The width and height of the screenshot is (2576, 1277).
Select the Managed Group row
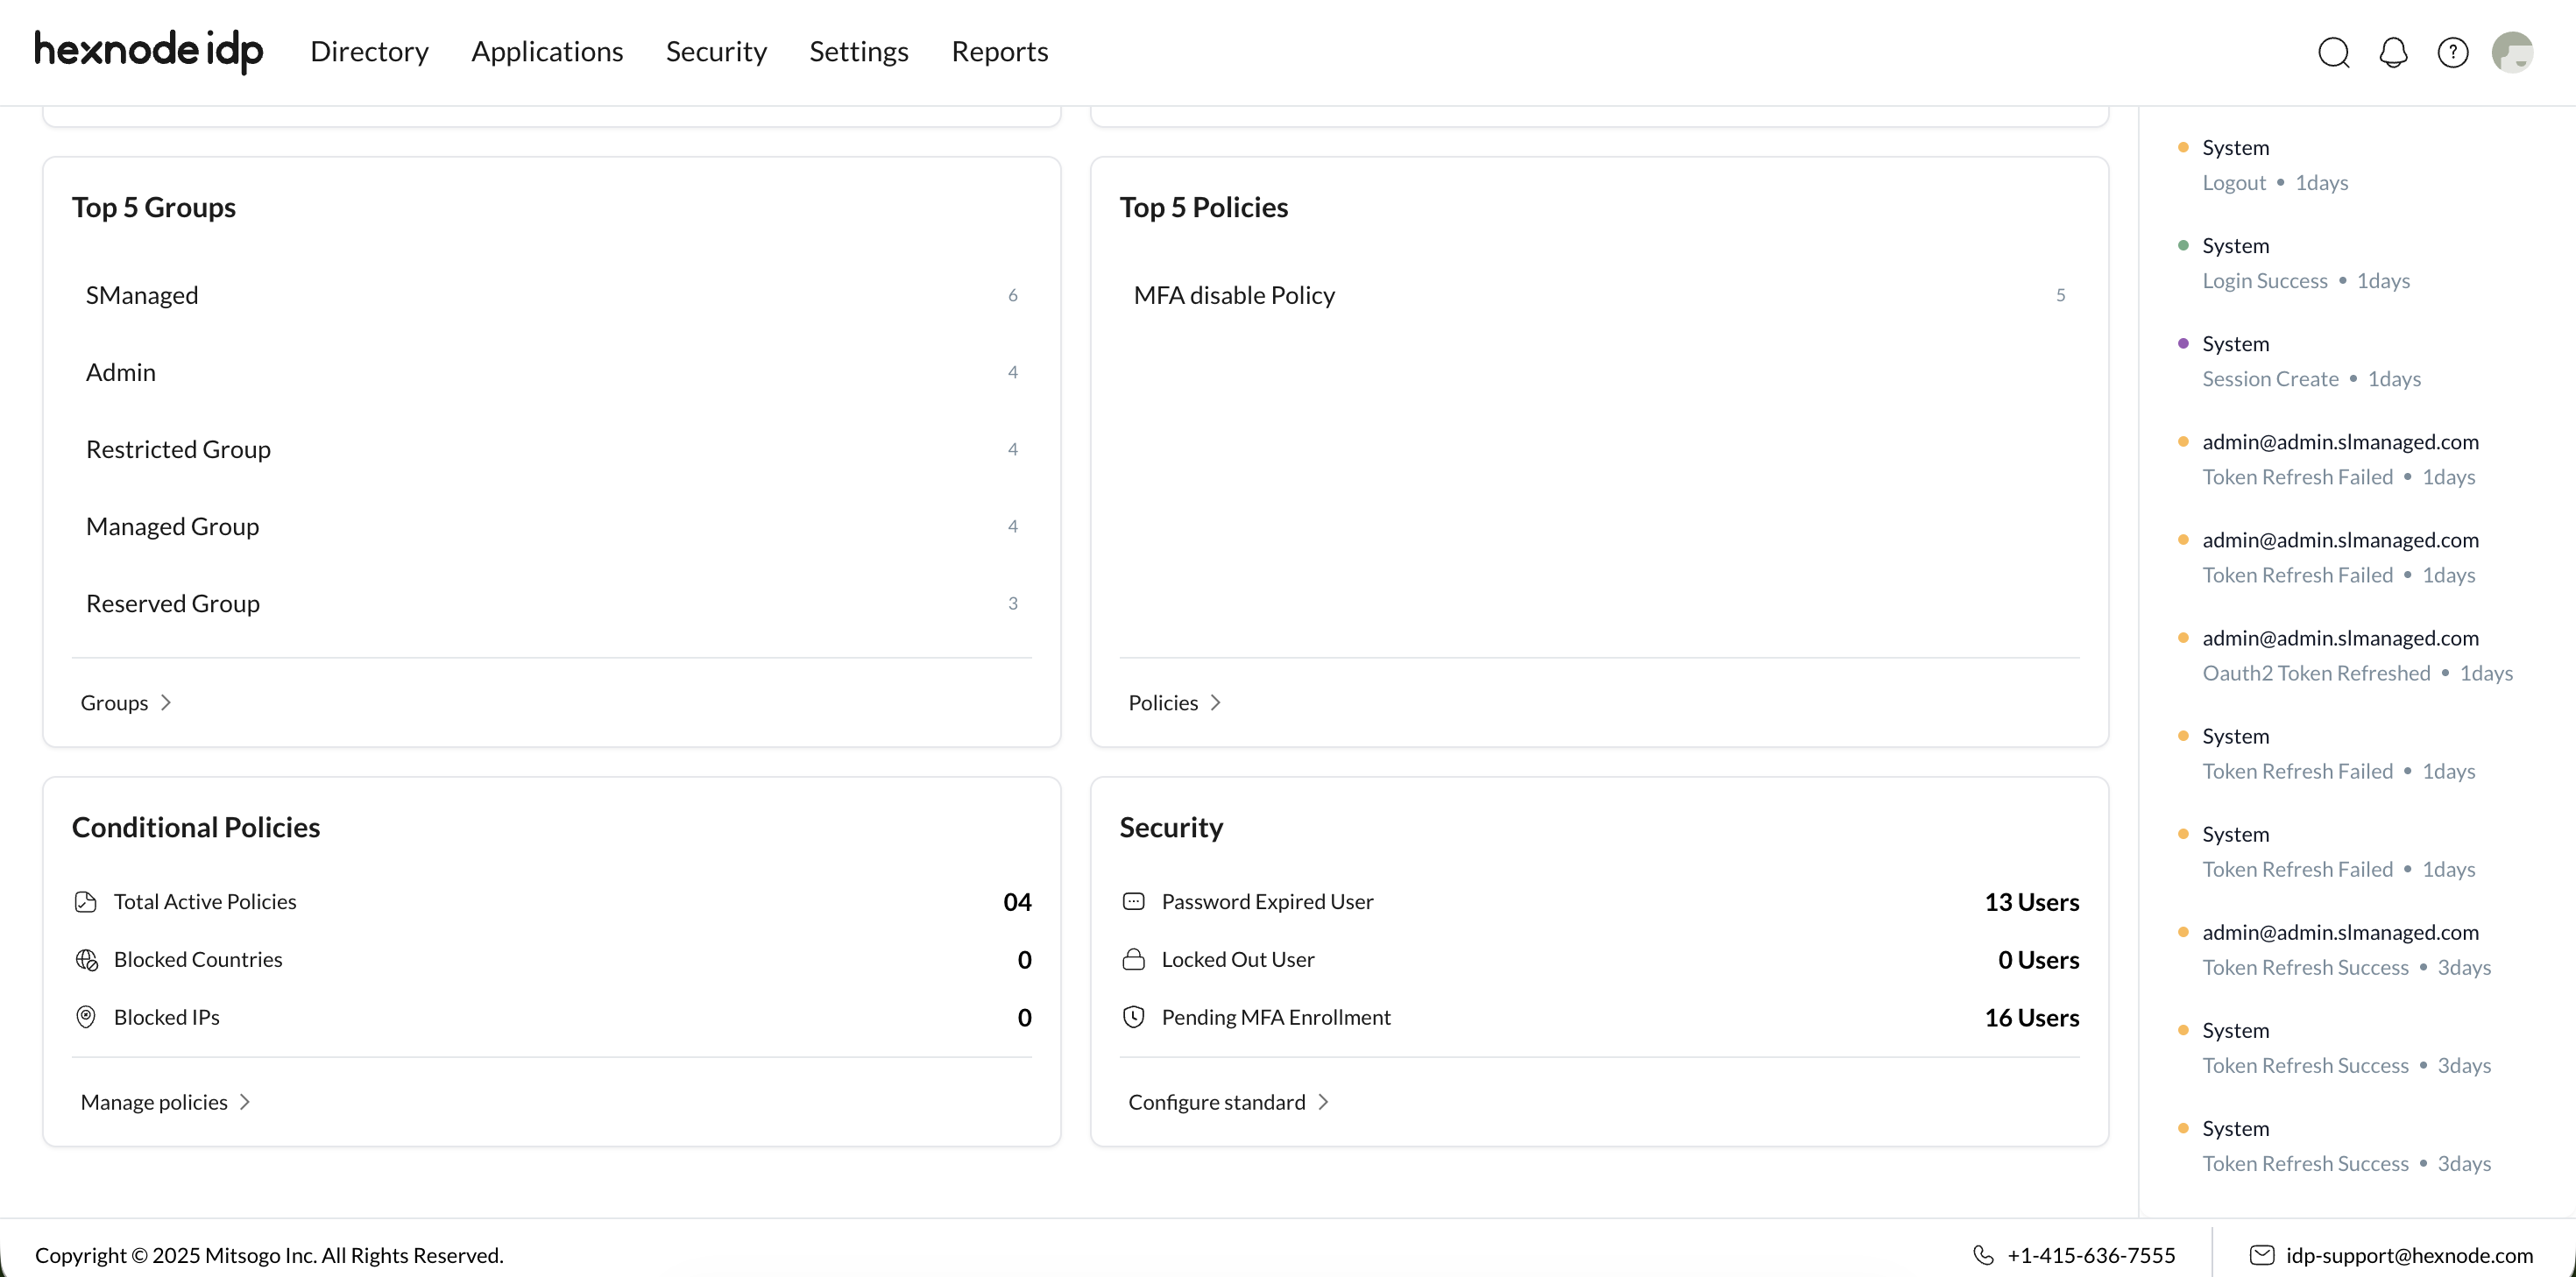point(551,526)
